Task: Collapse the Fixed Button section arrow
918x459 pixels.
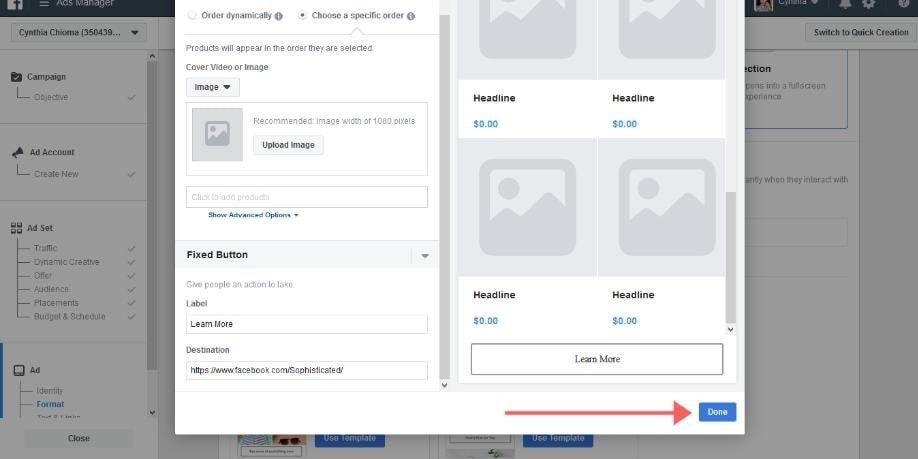Action: (425, 256)
